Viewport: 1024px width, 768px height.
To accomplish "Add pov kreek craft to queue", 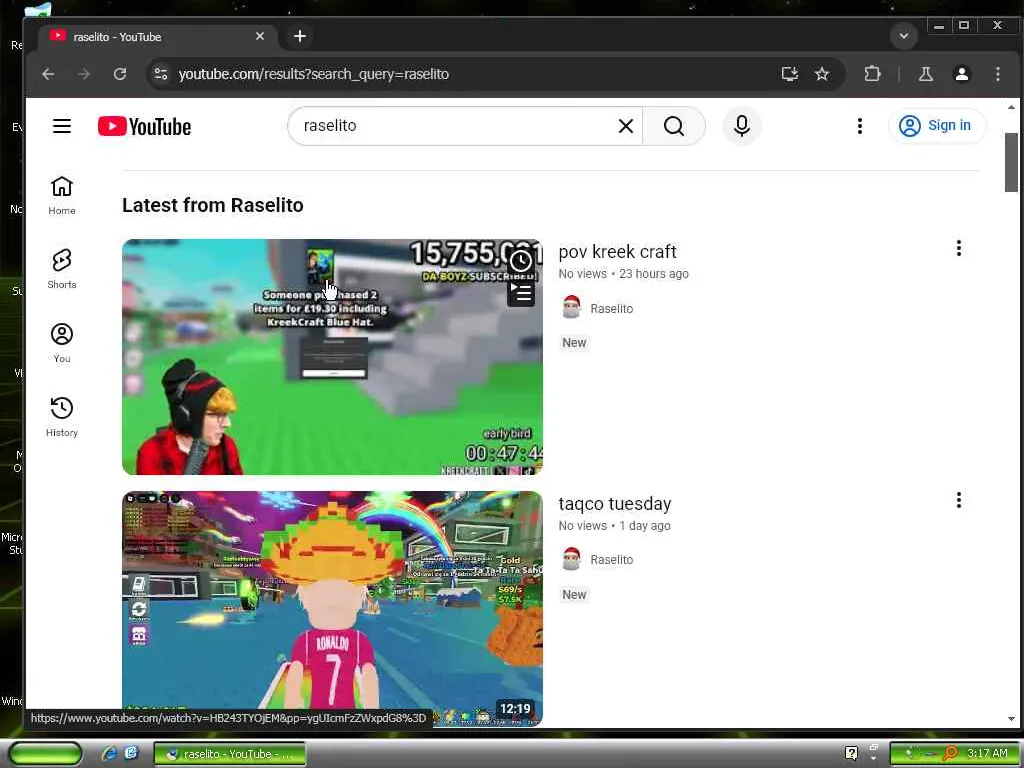I will tap(521, 293).
